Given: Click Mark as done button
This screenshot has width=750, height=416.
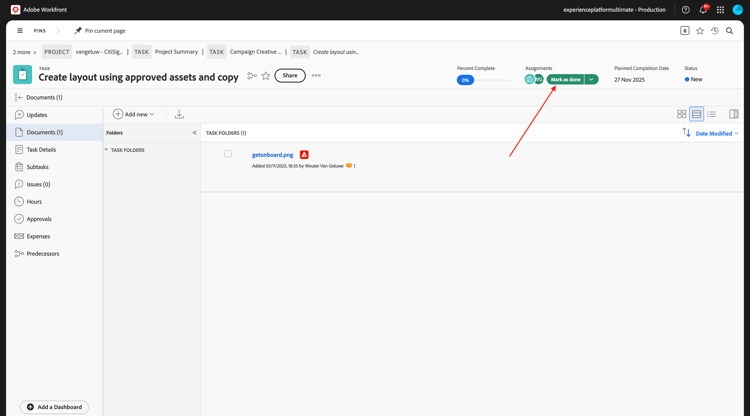Looking at the screenshot, I should [565, 79].
